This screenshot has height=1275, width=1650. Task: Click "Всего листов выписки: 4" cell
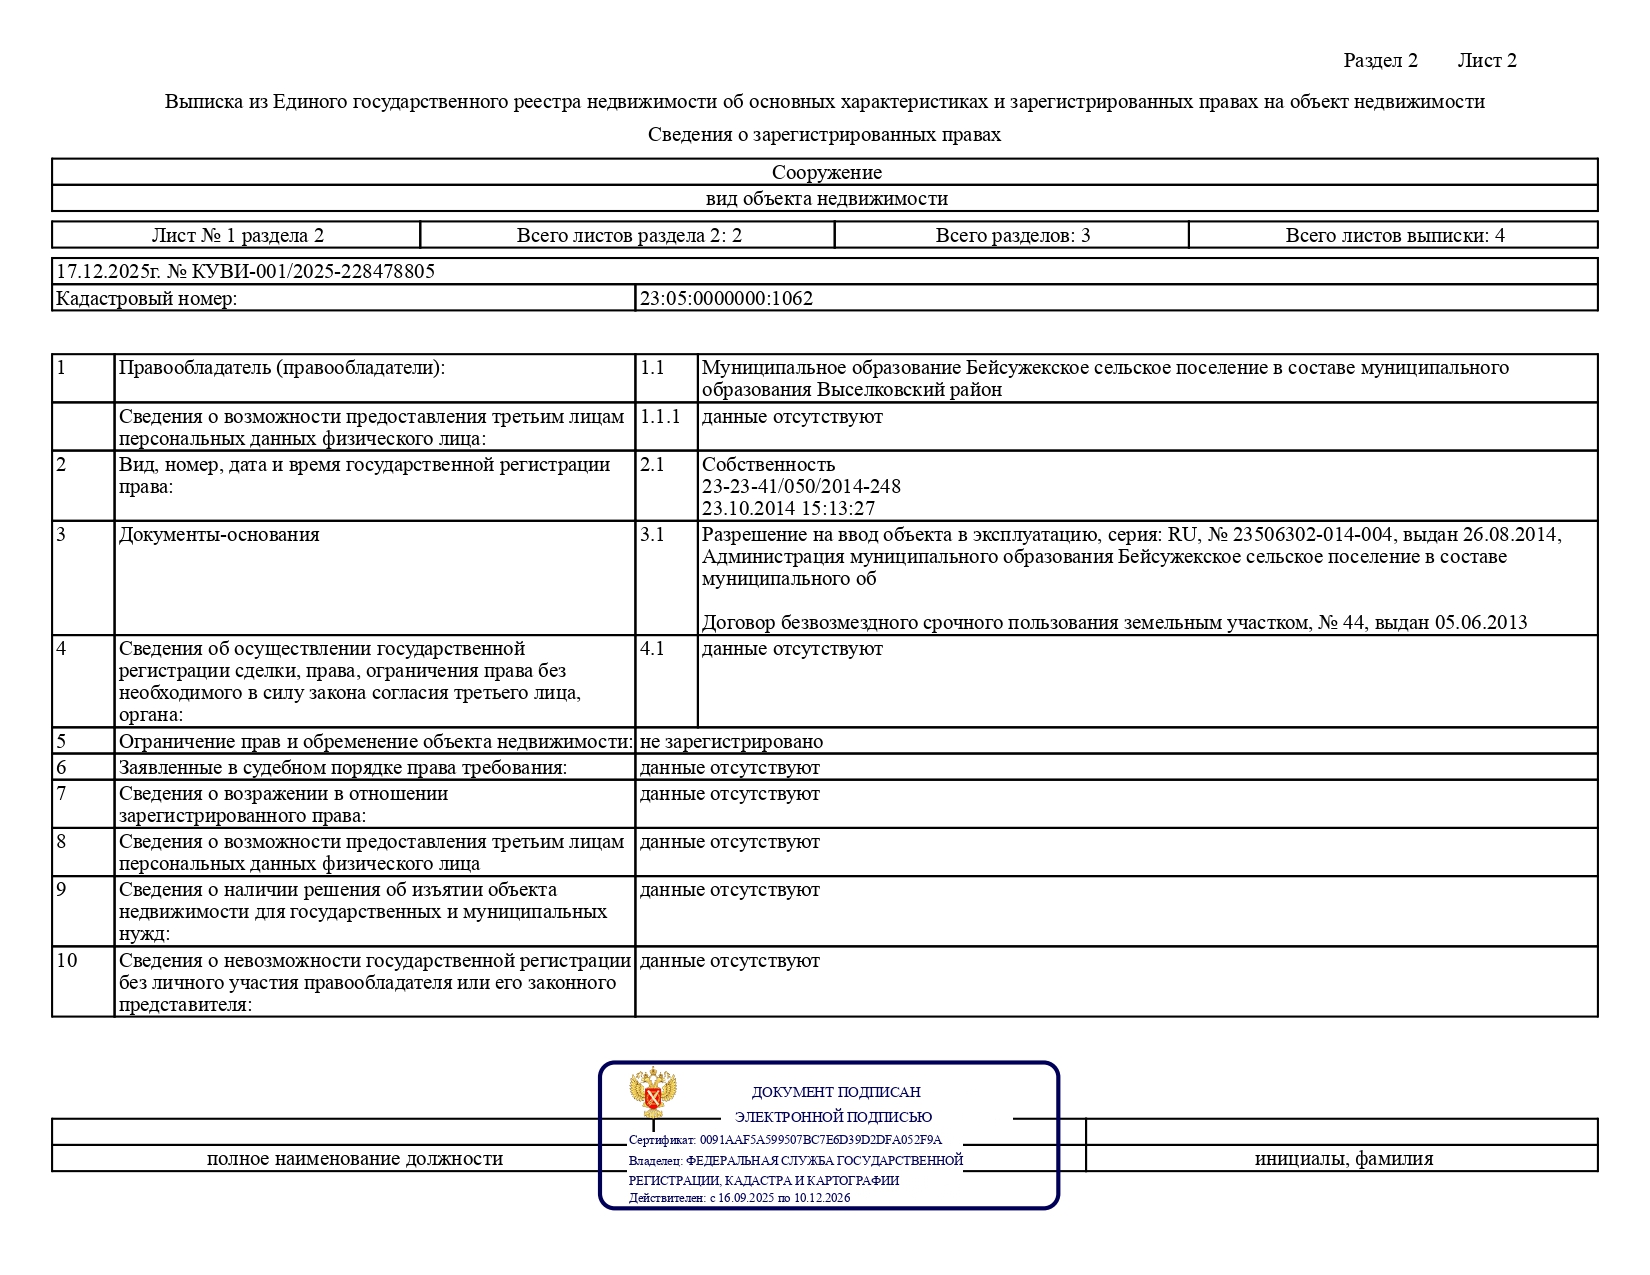[1394, 235]
